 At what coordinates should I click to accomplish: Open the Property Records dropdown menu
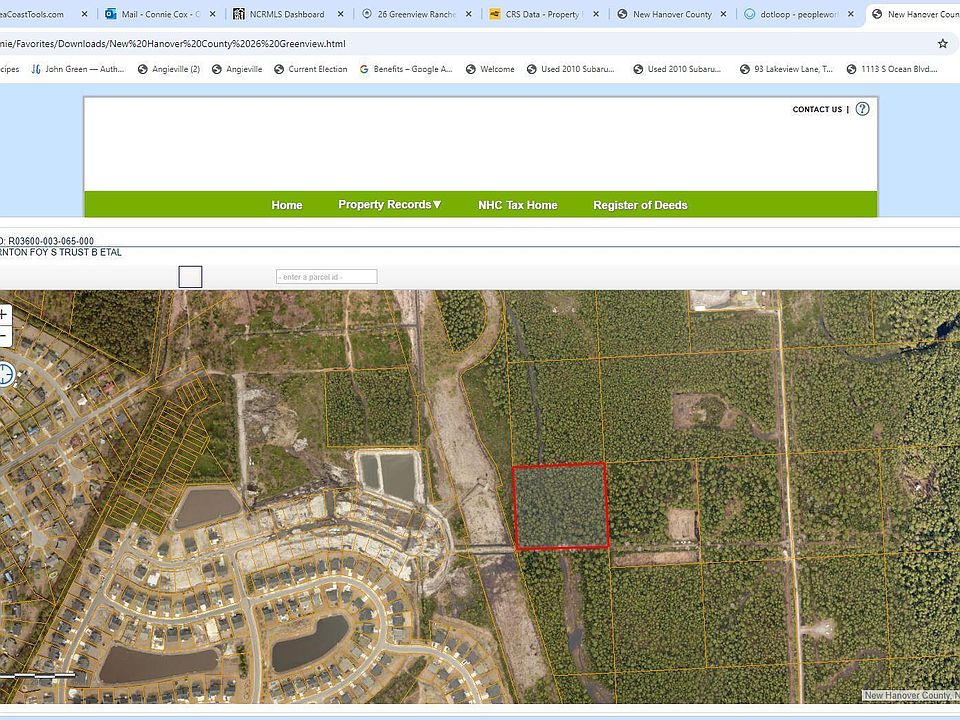tap(389, 205)
